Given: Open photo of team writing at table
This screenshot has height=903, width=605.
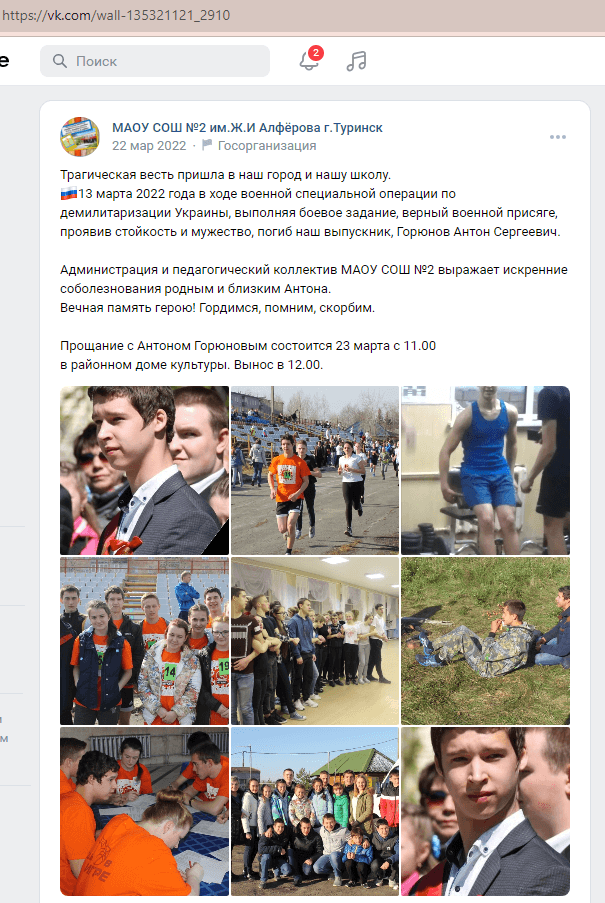Looking at the screenshot, I should click(144, 811).
